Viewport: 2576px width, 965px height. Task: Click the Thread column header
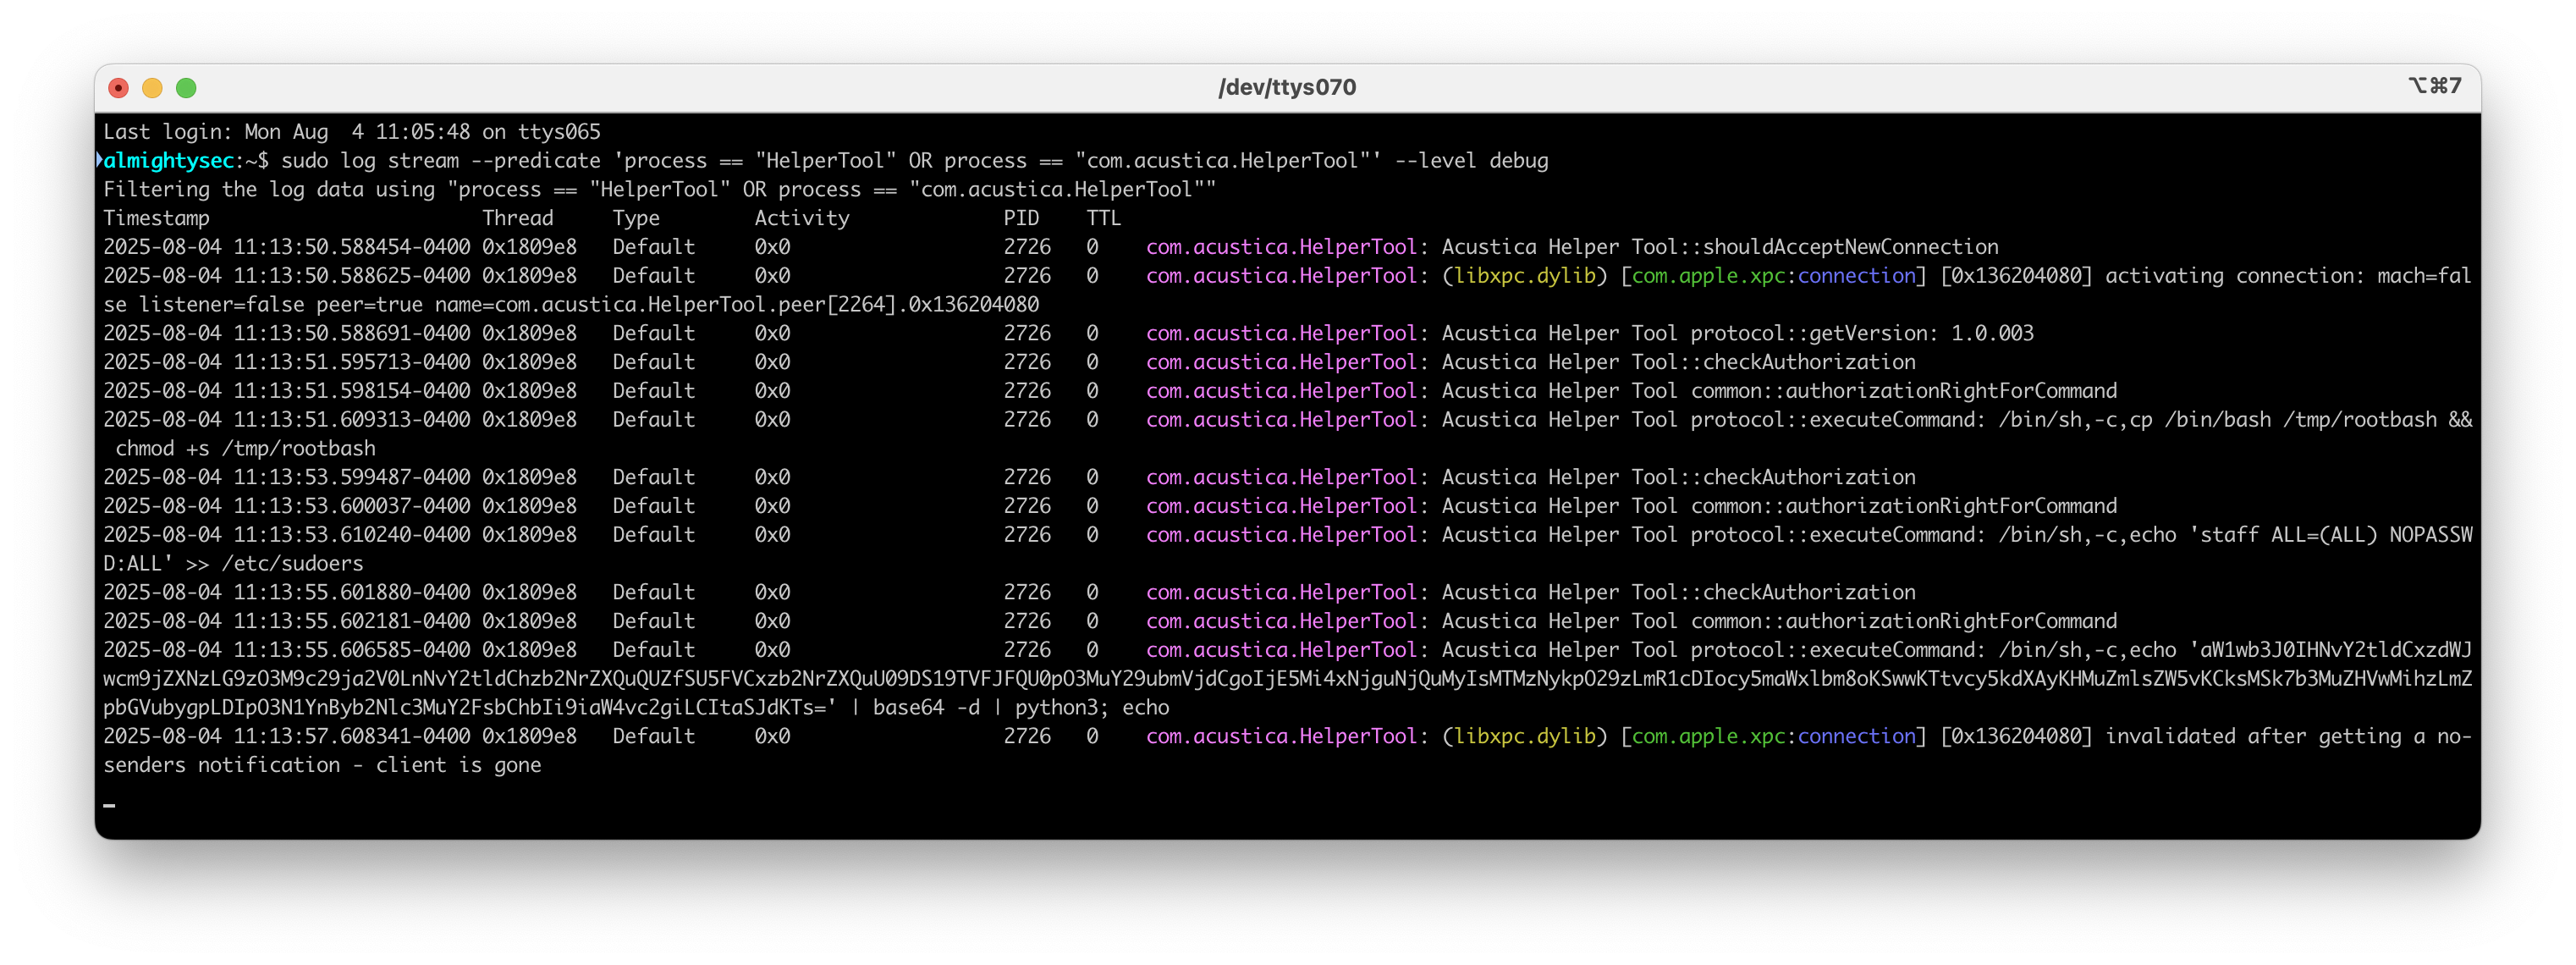click(517, 218)
